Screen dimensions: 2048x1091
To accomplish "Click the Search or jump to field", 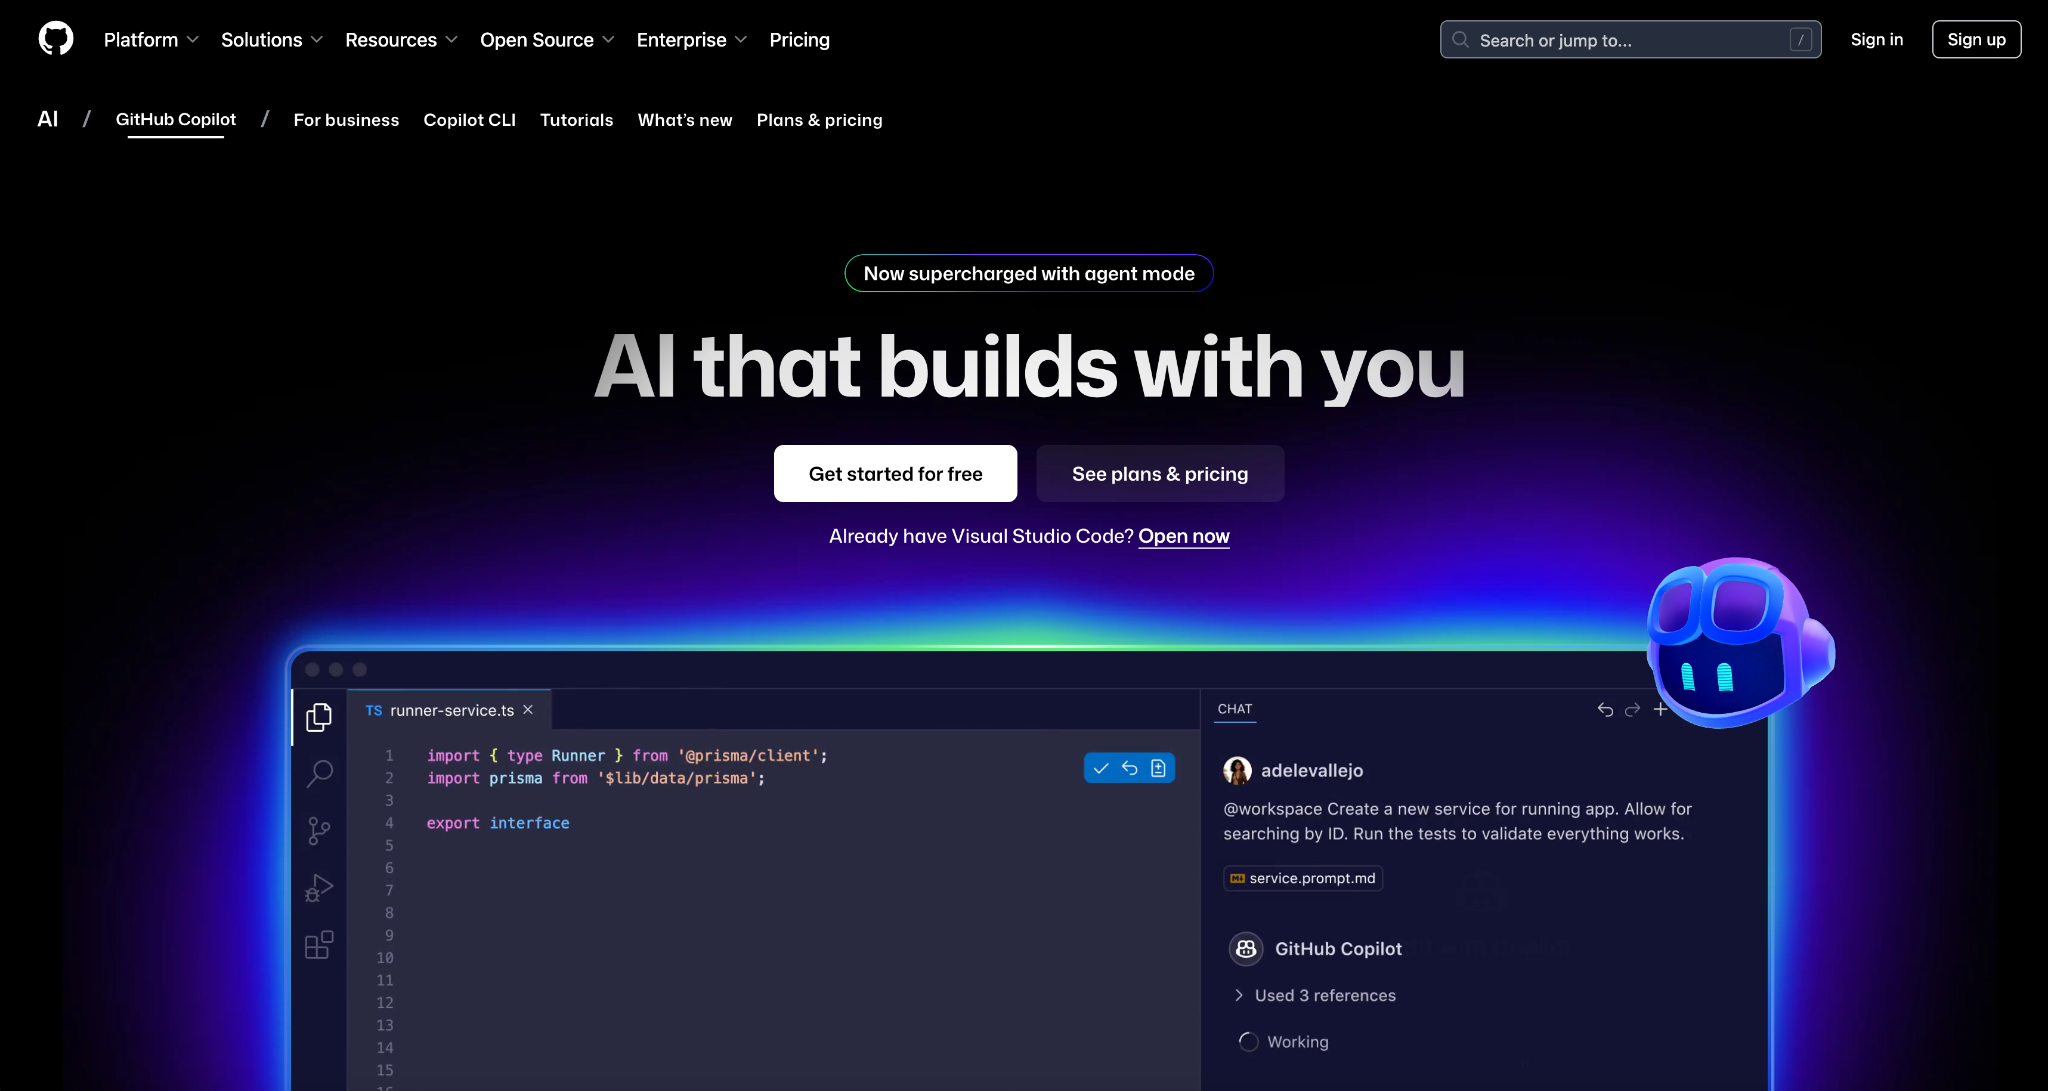I will tap(1630, 40).
